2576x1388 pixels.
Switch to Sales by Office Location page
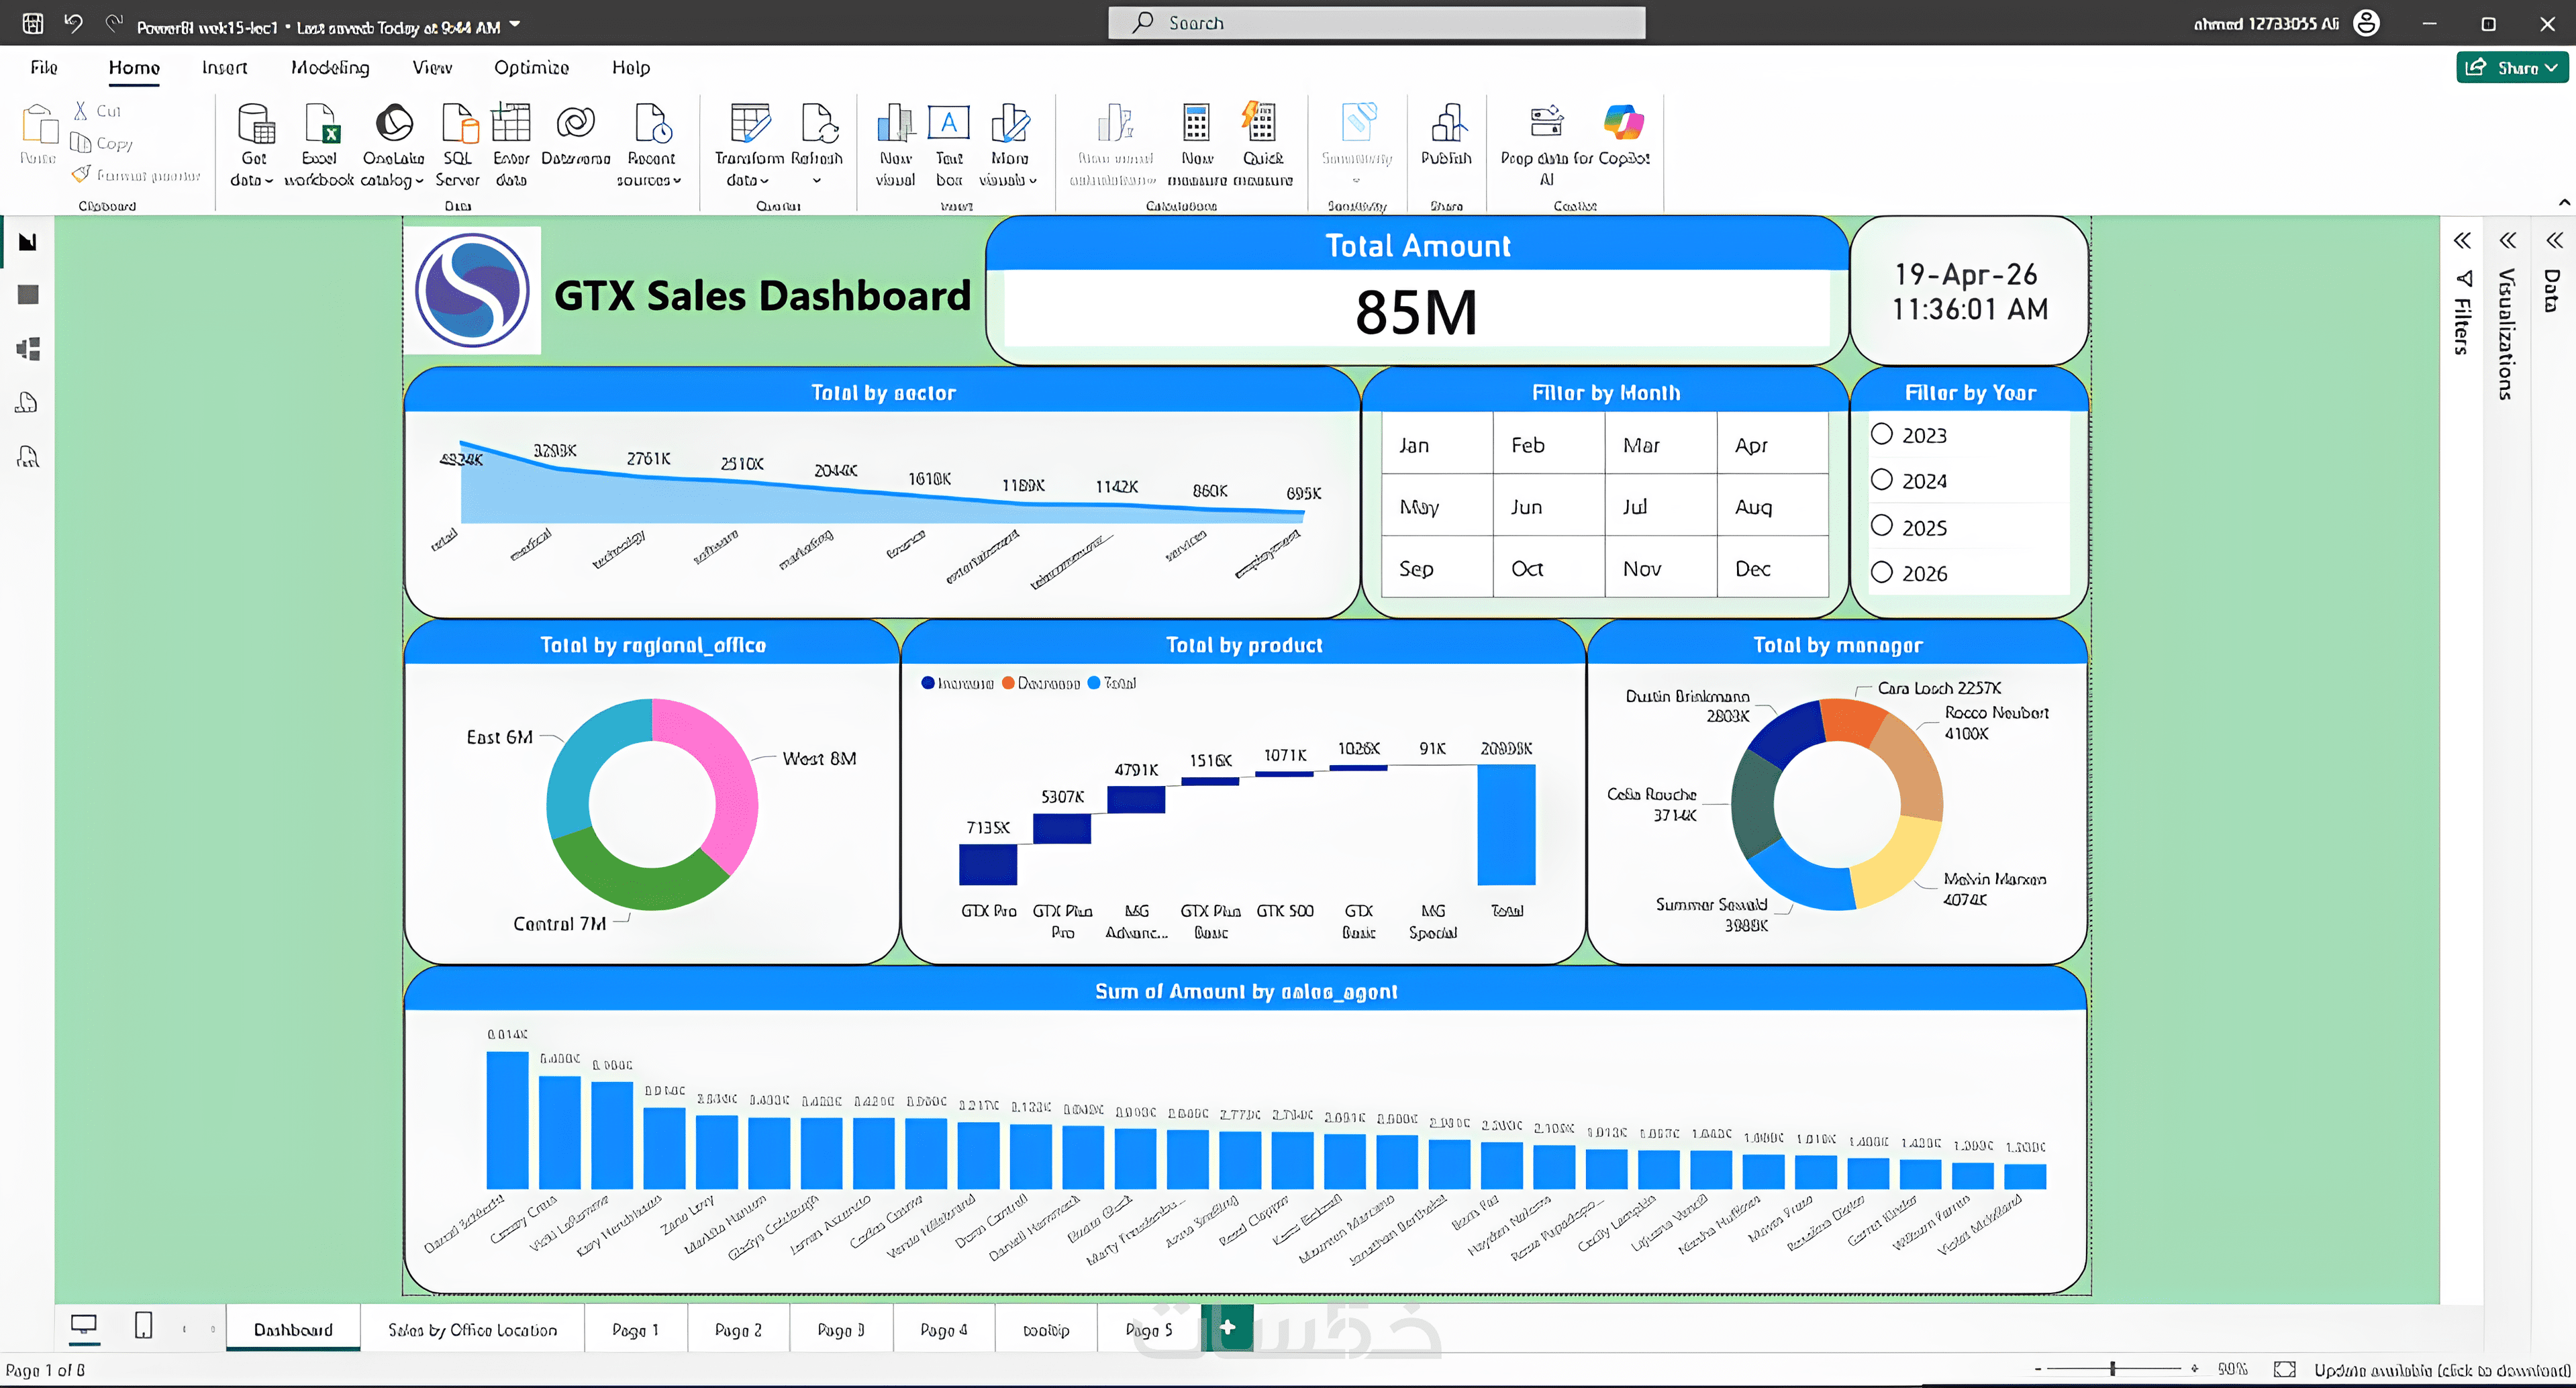[x=472, y=1330]
